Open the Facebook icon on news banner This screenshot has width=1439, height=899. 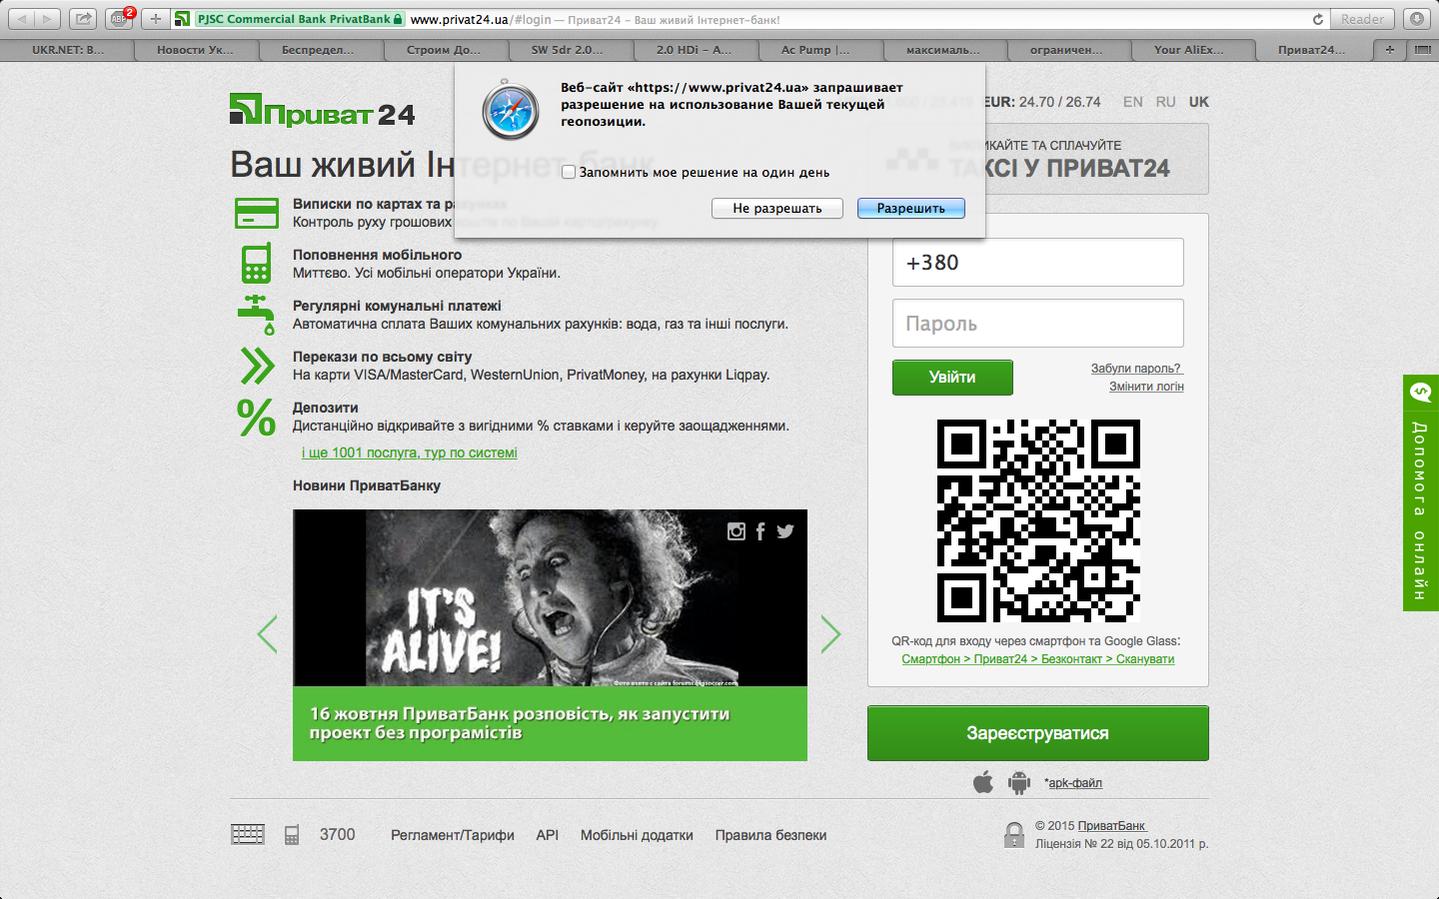coord(761,531)
